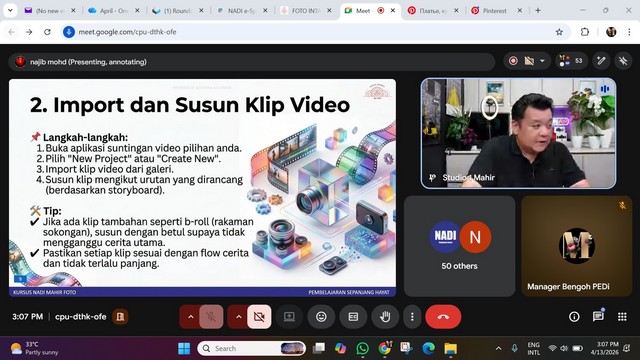Click the red Leave call button
Viewport: 640px width, 360px height.
tap(443, 317)
